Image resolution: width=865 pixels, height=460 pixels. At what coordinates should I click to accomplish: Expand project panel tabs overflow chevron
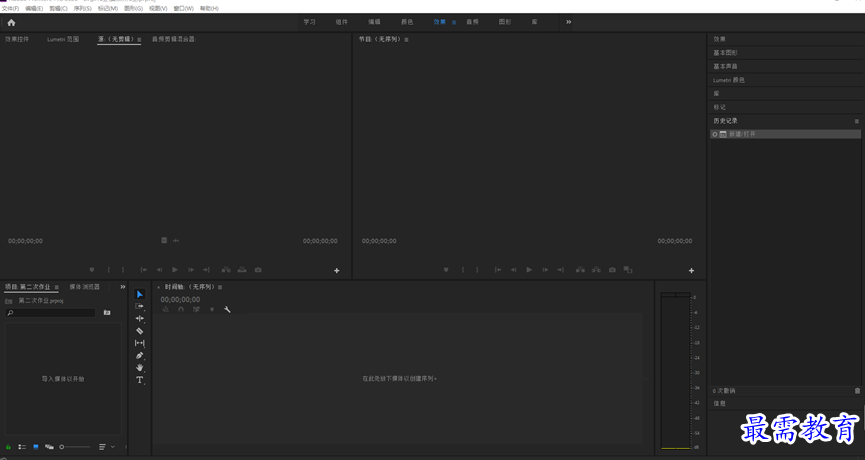(x=122, y=287)
